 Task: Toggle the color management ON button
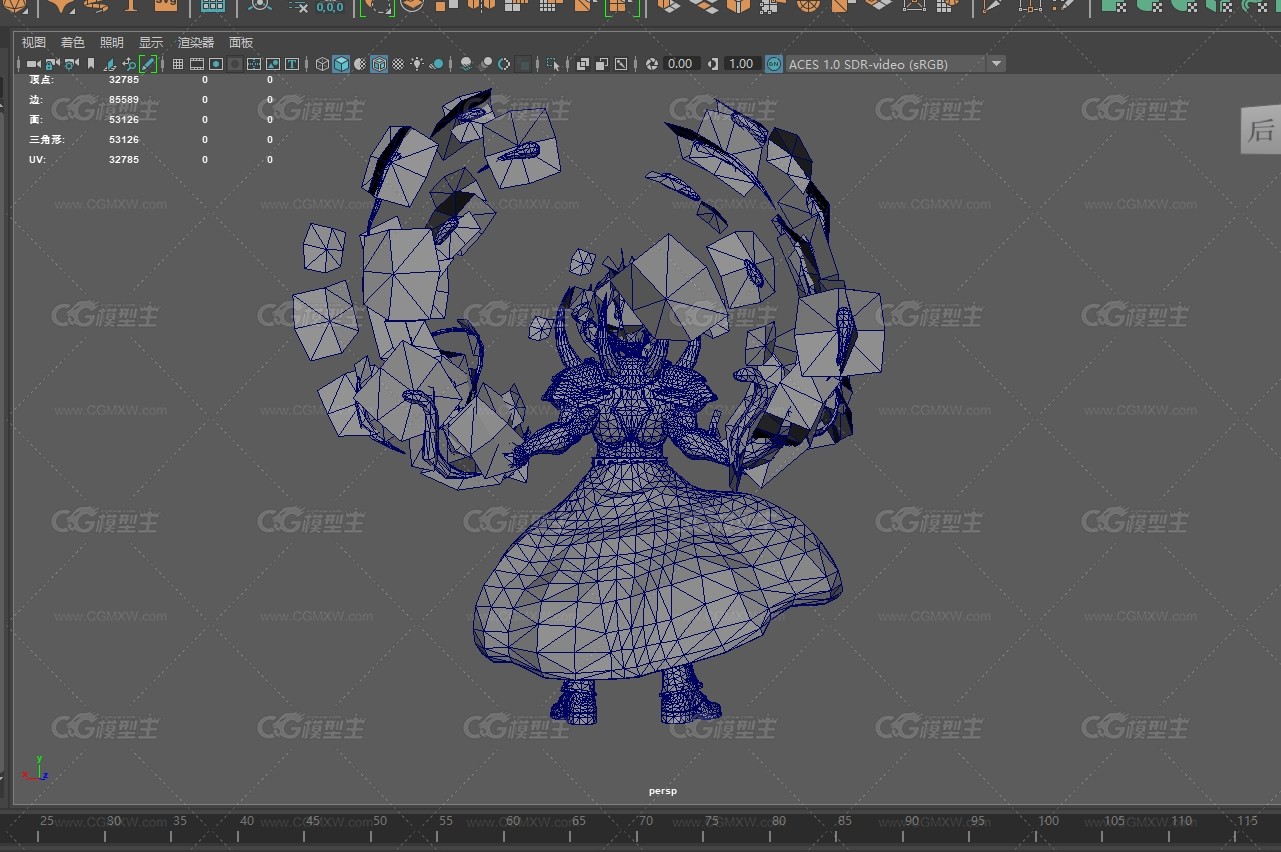click(773, 64)
